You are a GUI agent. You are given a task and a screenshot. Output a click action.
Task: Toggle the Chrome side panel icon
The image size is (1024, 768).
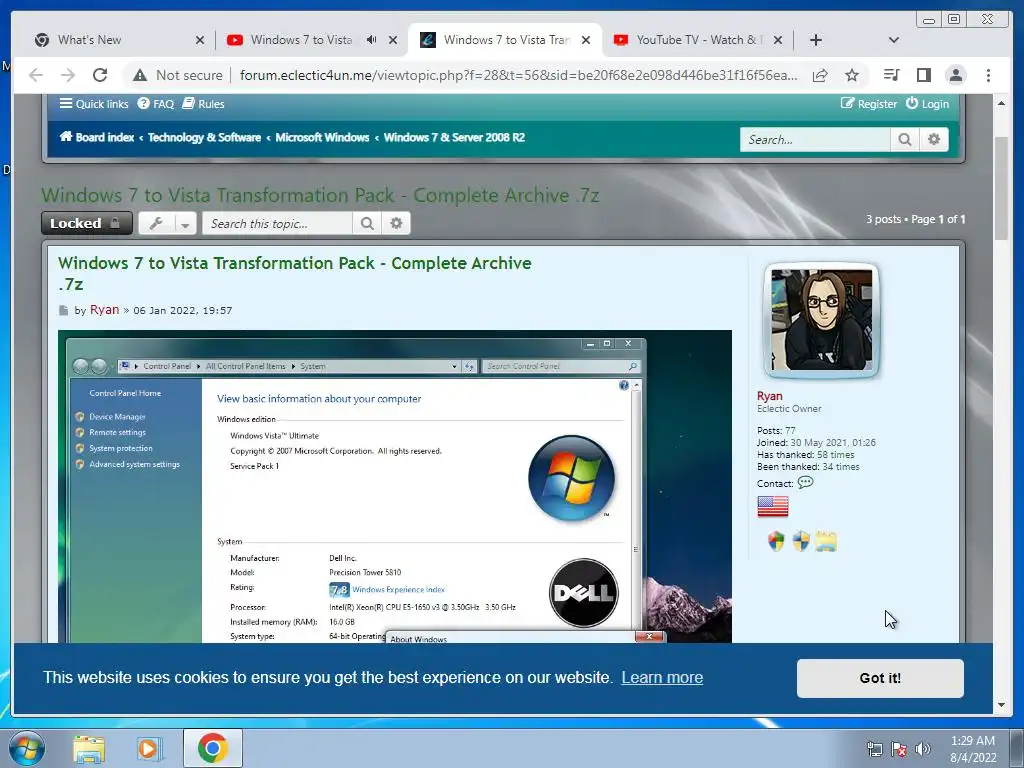(923, 75)
